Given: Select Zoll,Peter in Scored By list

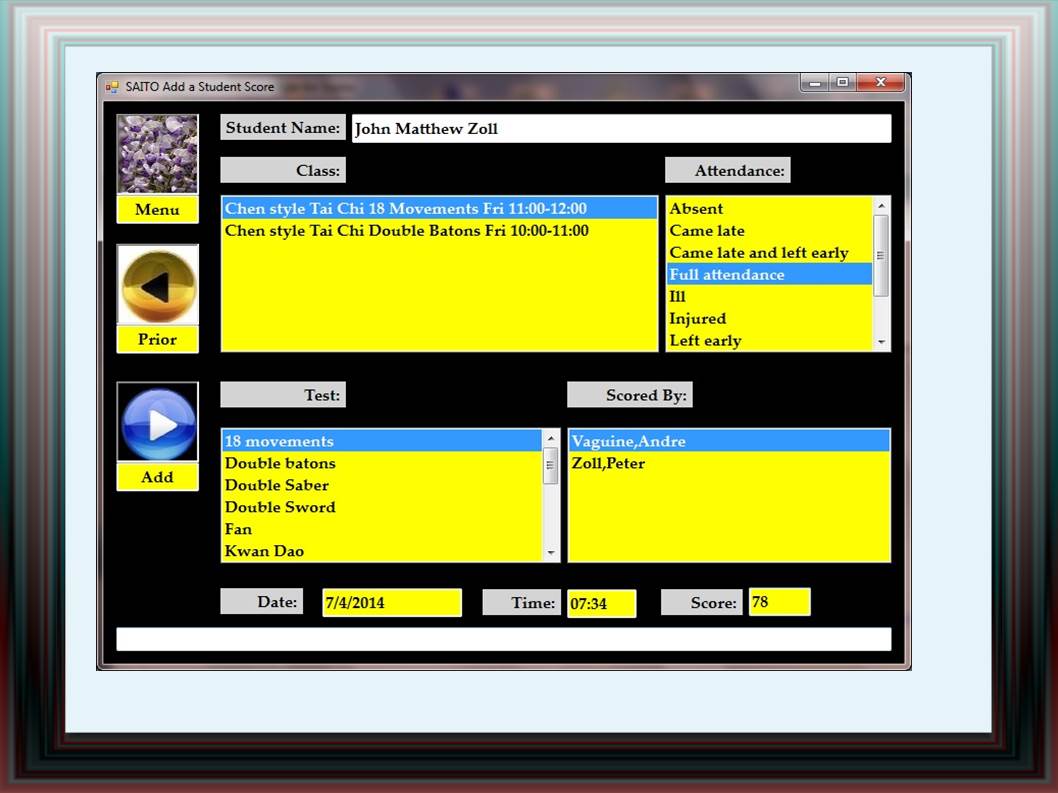Looking at the screenshot, I should tap(608, 464).
